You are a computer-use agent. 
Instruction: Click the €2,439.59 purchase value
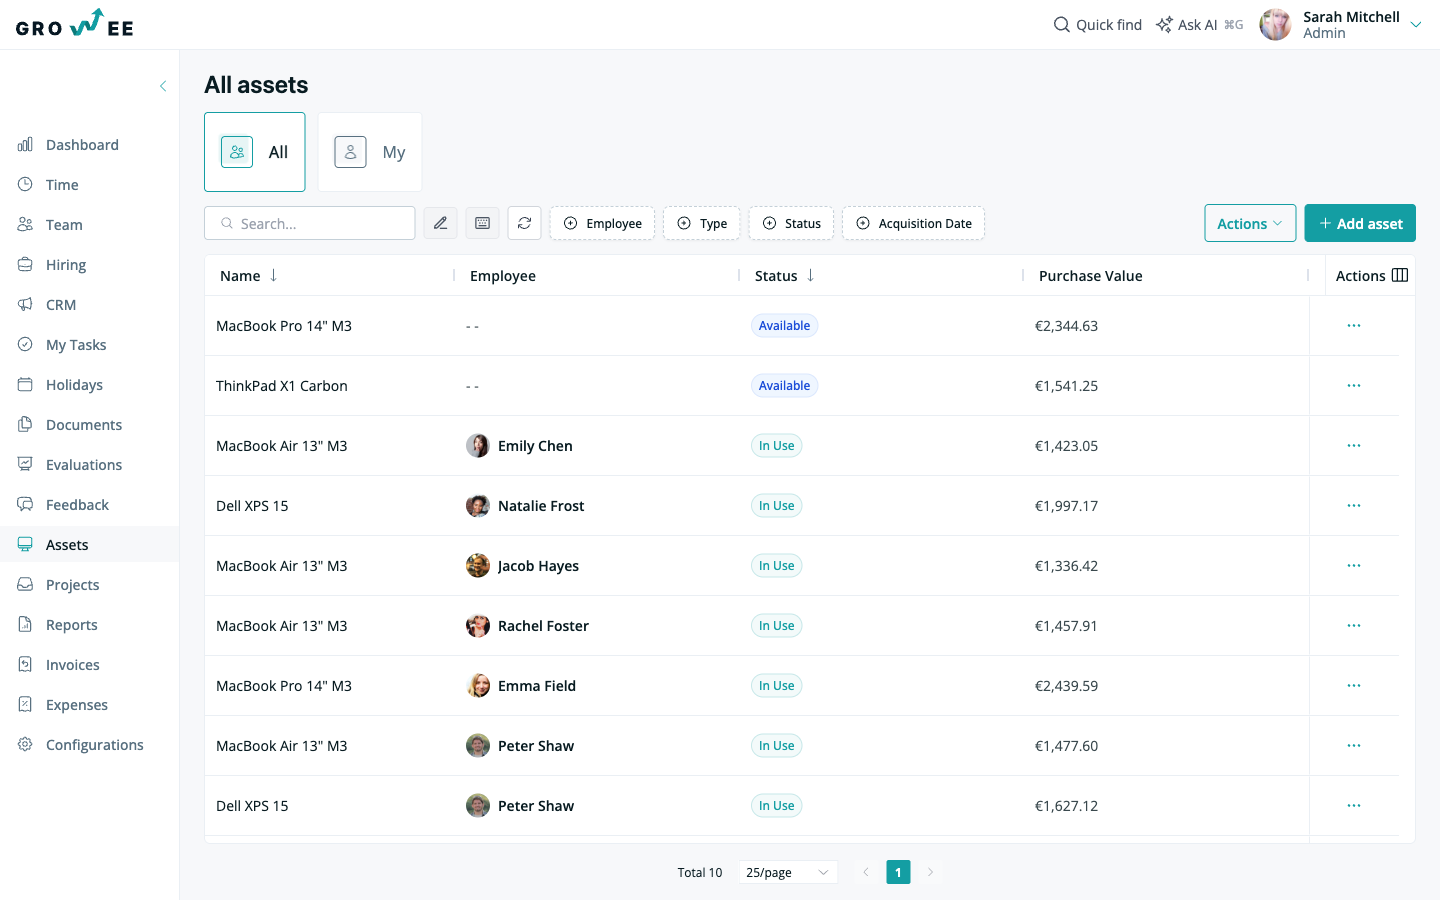click(1066, 686)
